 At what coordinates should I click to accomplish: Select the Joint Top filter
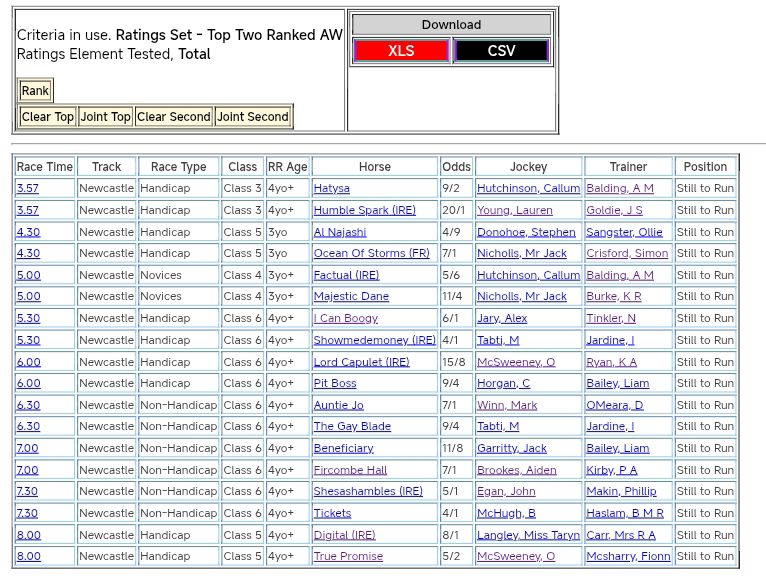pos(106,117)
